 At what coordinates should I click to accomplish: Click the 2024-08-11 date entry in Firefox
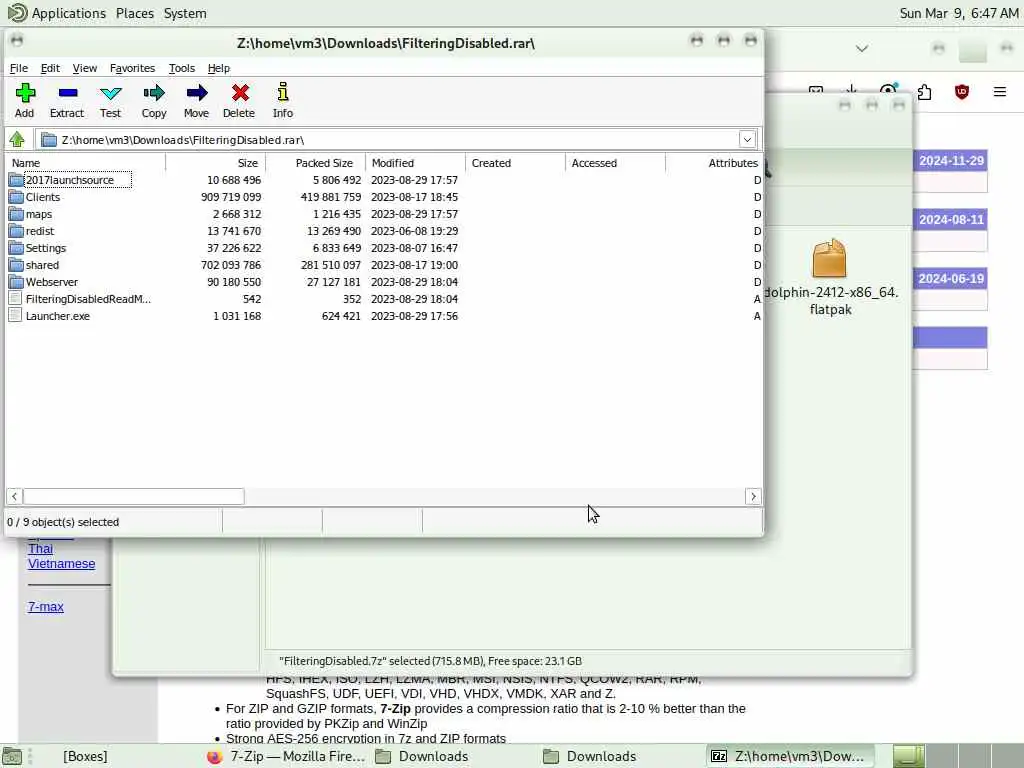click(x=951, y=219)
